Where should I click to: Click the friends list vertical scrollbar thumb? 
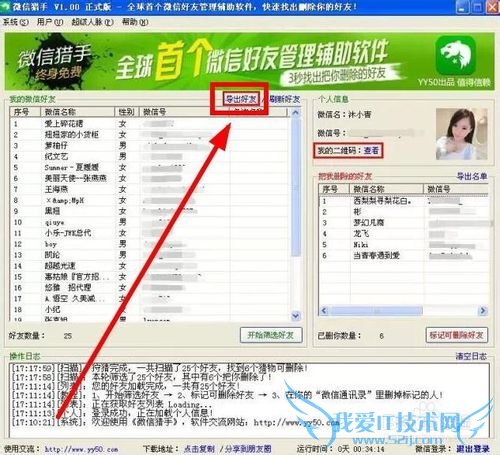(295, 187)
